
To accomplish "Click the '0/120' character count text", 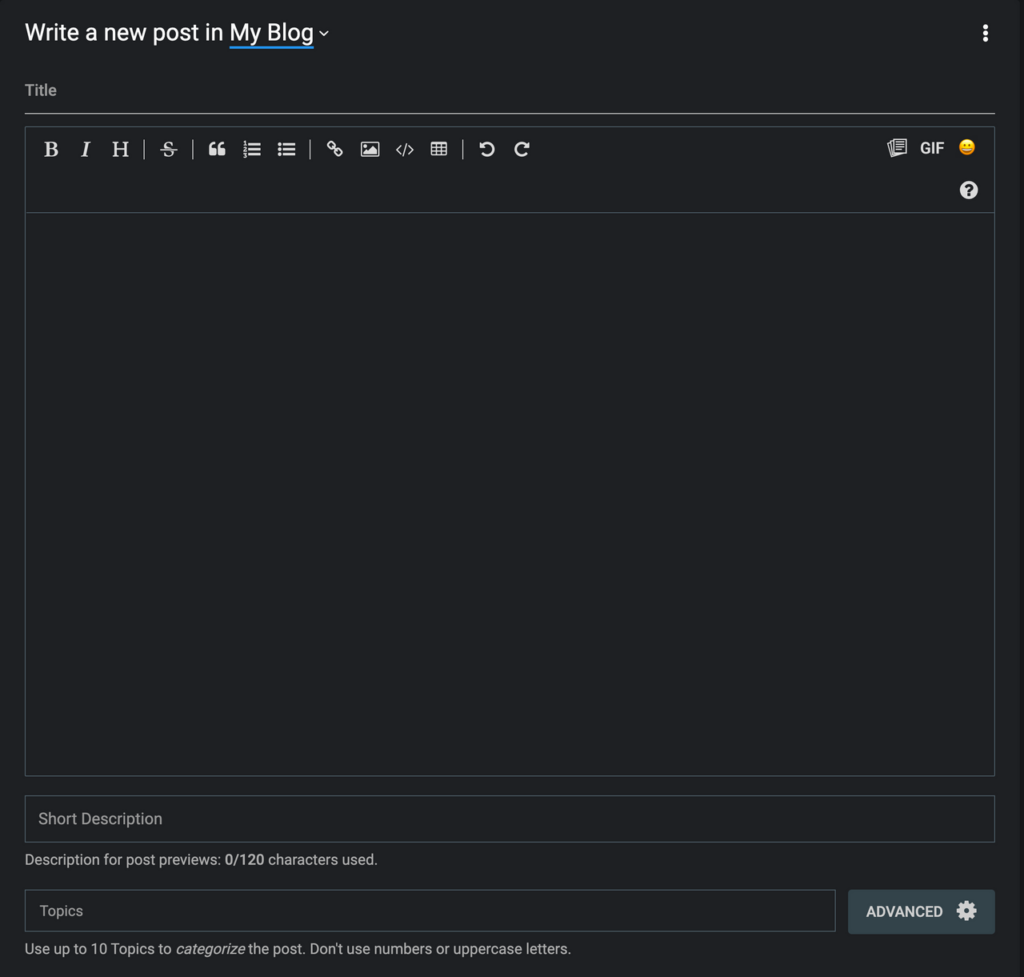I will pos(244,860).
